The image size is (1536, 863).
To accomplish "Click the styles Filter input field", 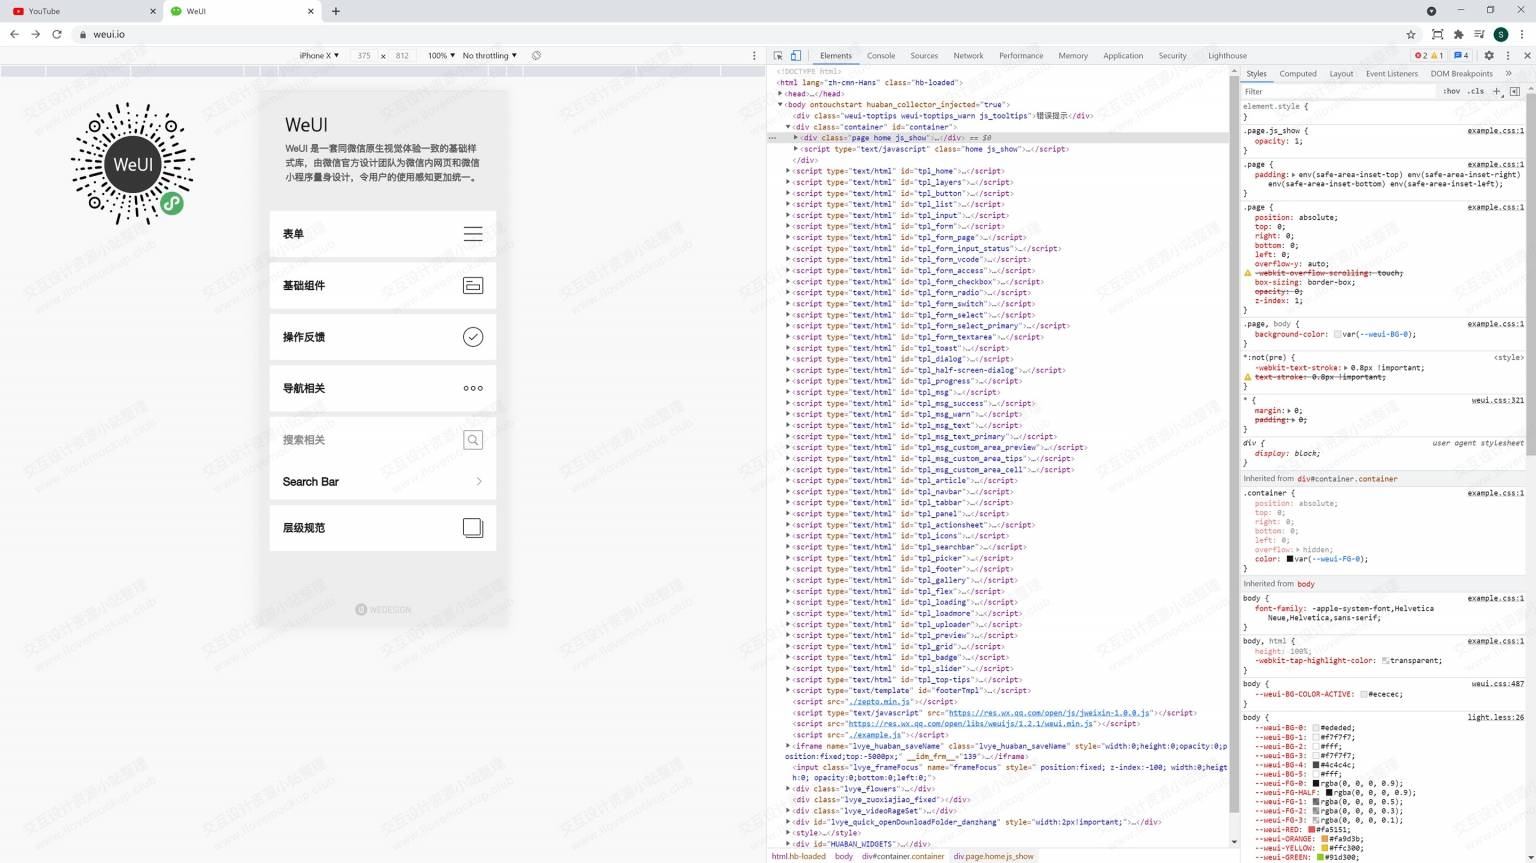I will pyautogui.click(x=1335, y=91).
